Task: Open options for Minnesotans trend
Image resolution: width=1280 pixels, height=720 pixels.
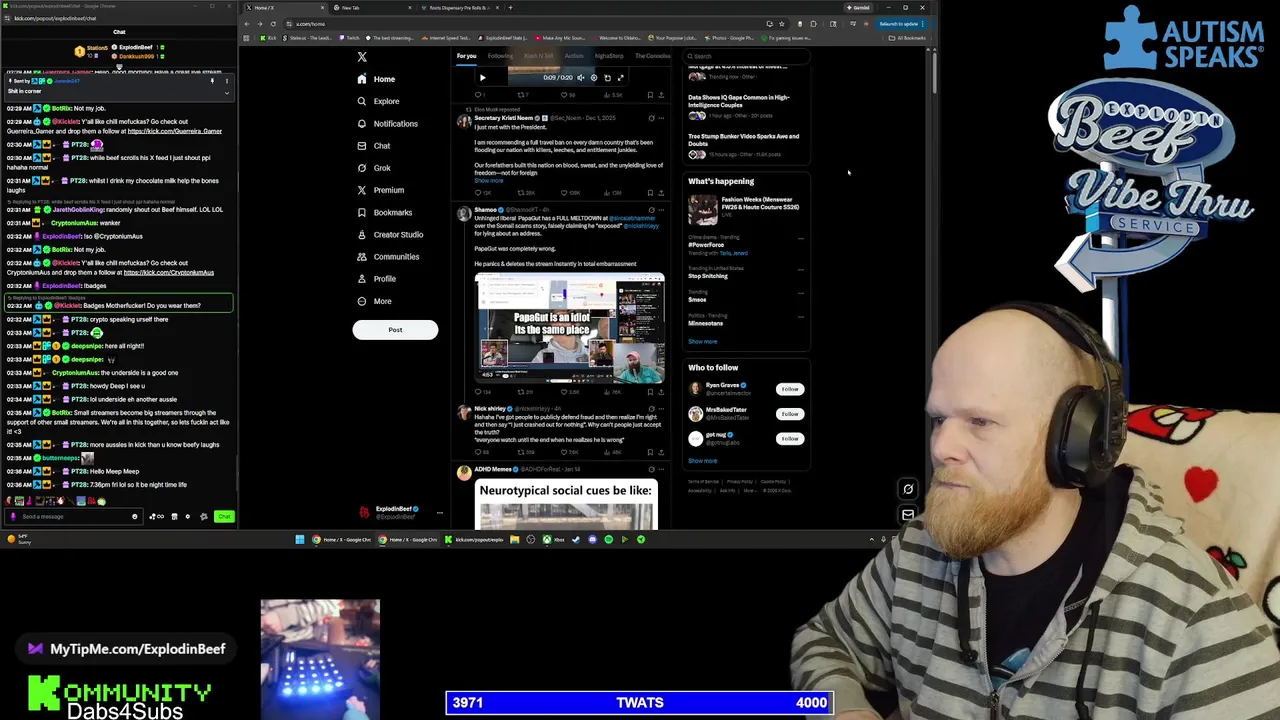Action: pyautogui.click(x=800, y=317)
